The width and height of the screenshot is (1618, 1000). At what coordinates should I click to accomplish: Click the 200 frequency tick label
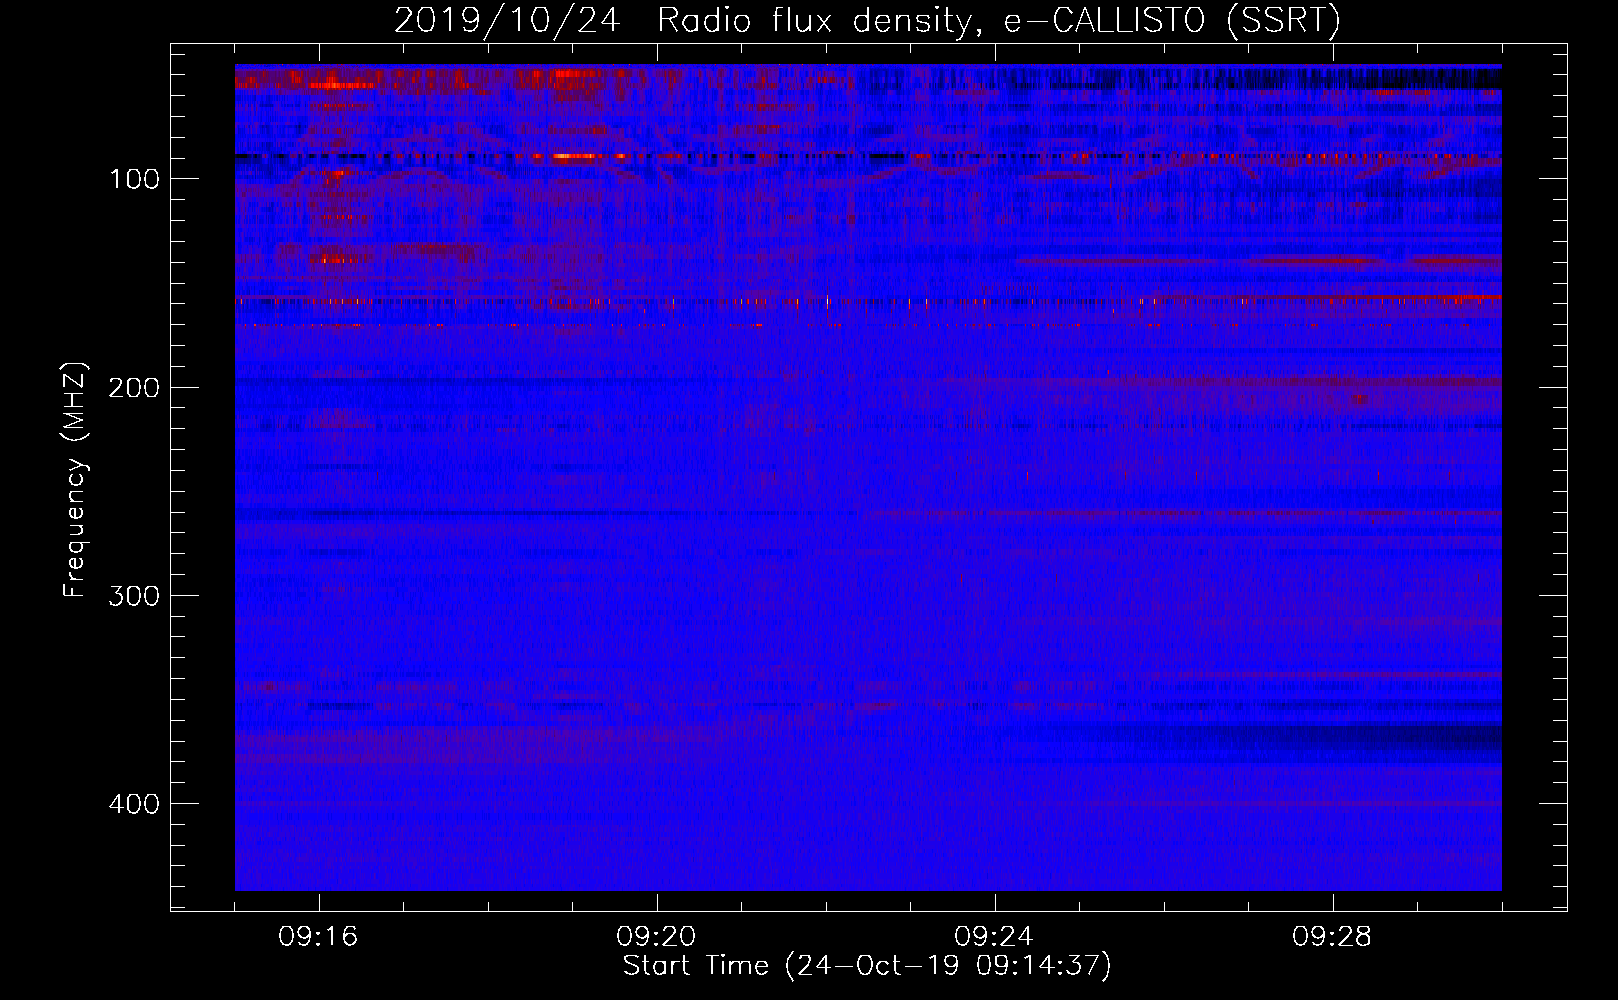[134, 387]
